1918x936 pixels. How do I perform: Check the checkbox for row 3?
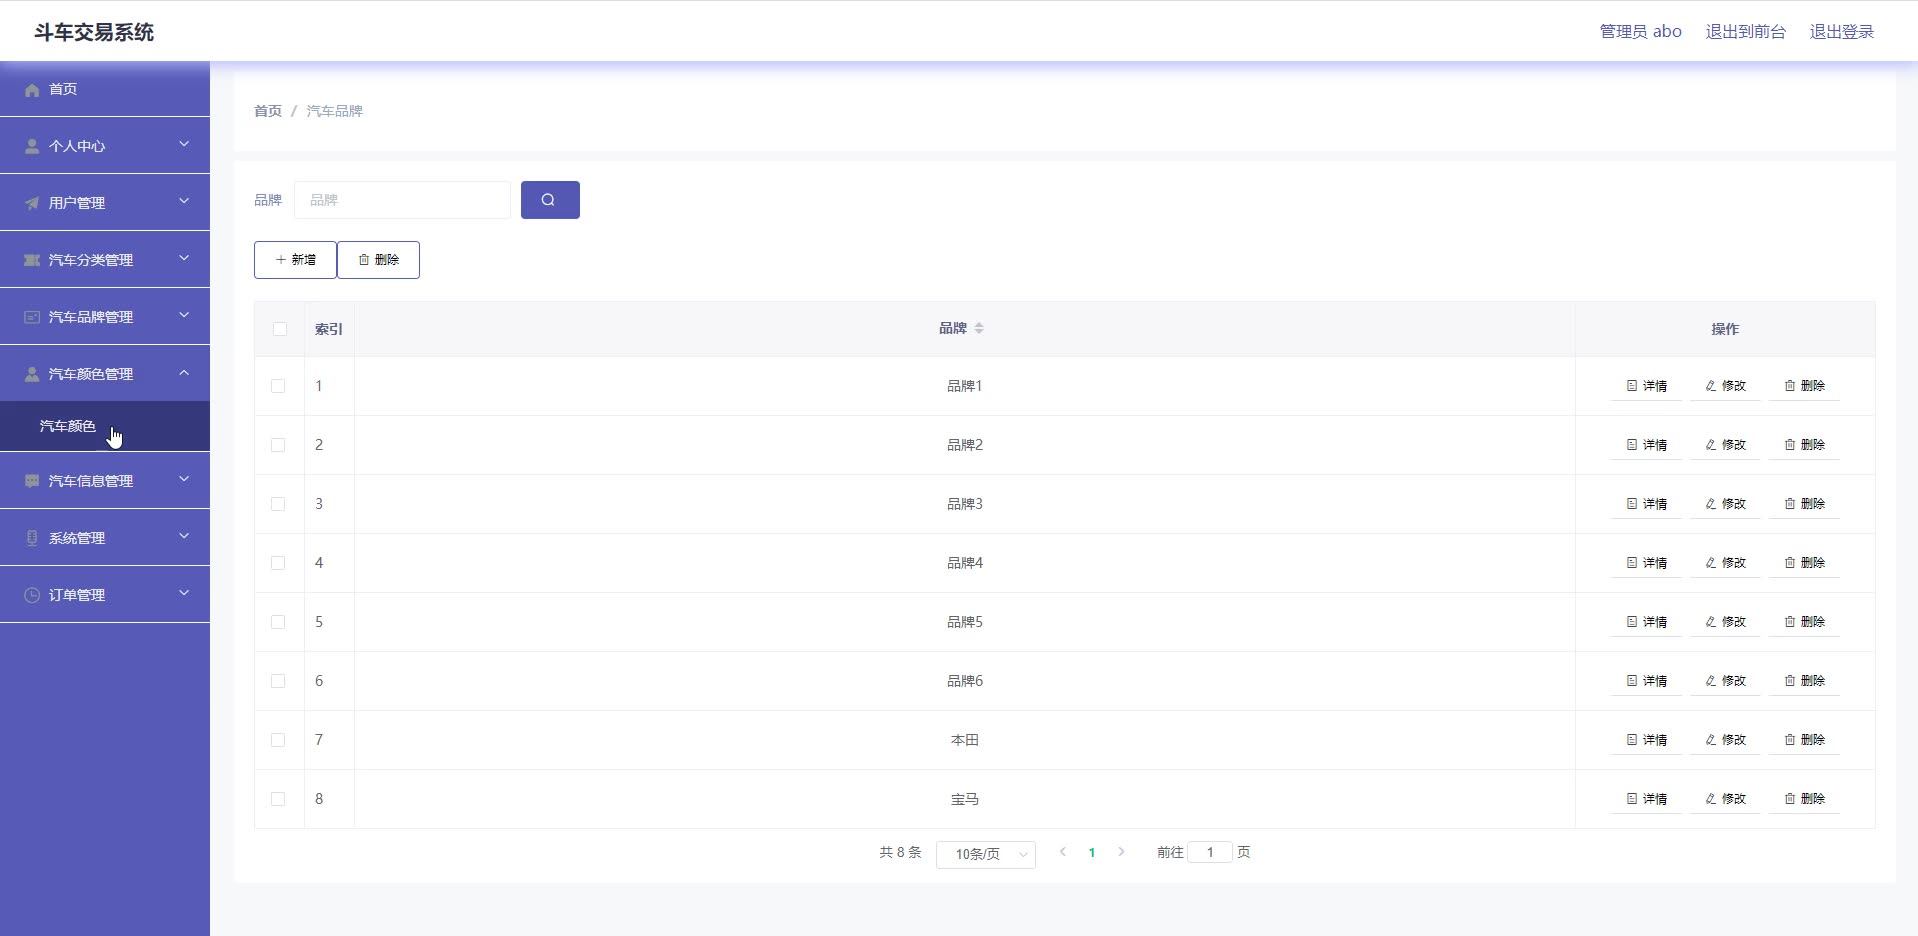click(x=278, y=504)
